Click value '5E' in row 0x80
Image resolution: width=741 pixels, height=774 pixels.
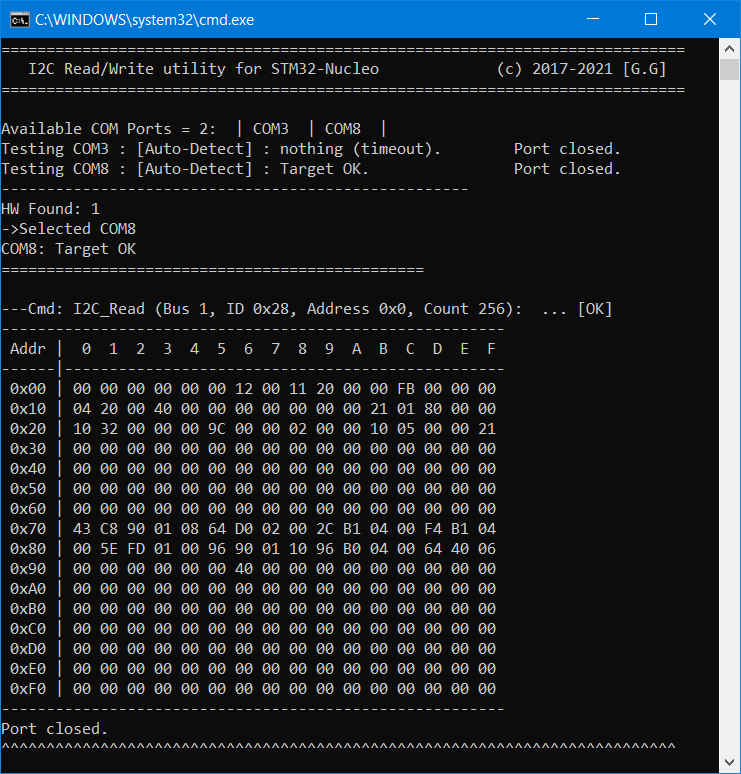109,549
